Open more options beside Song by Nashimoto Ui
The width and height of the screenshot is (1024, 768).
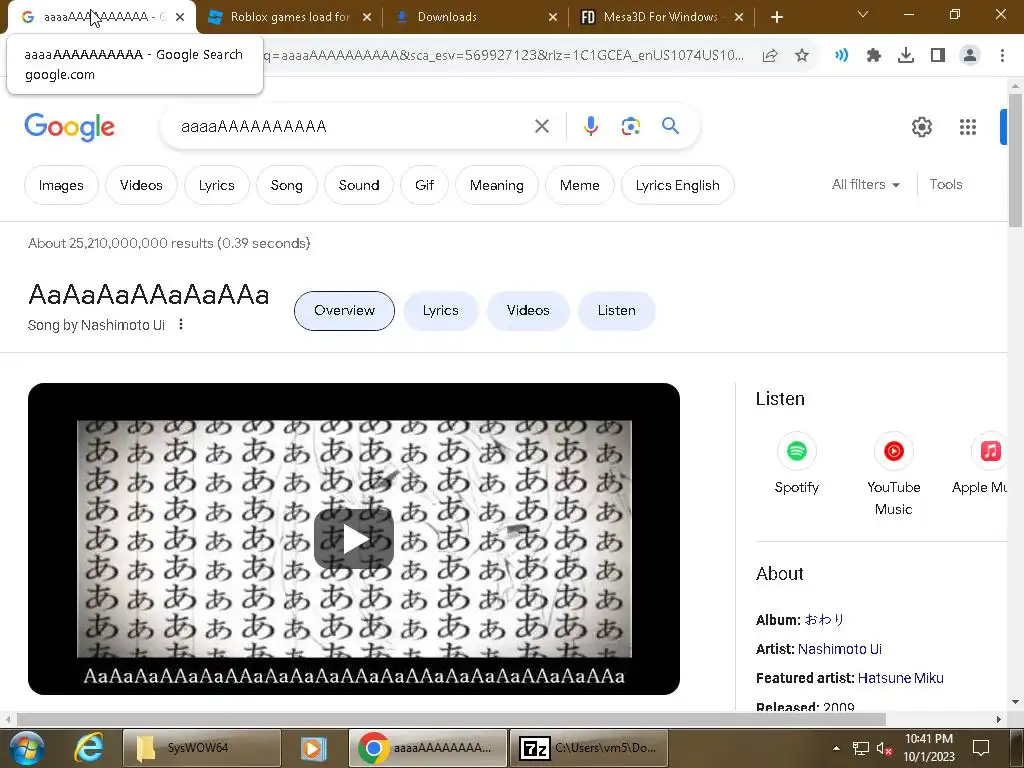[x=181, y=324]
